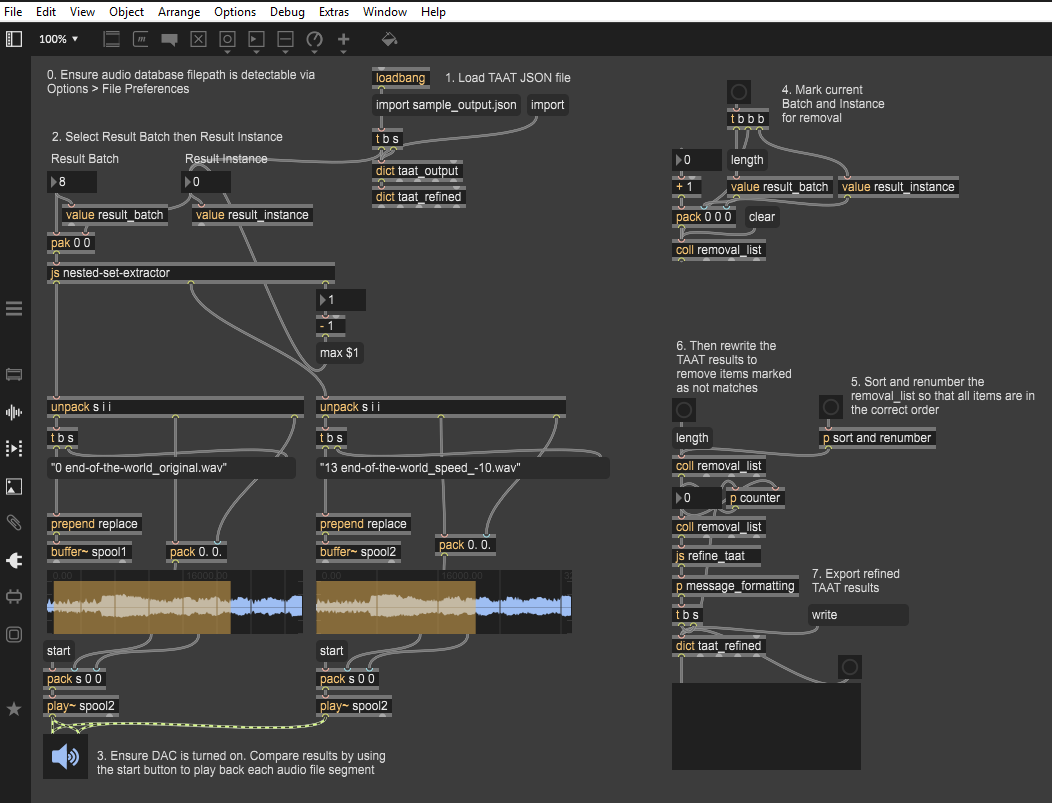Click the Result Batch number box

click(x=72, y=182)
